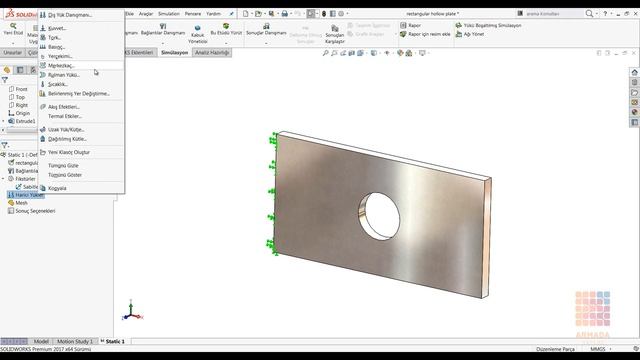The height and width of the screenshot is (360, 640).
Task: Collapse the Fikstürler tree node
Action: tap(4, 179)
